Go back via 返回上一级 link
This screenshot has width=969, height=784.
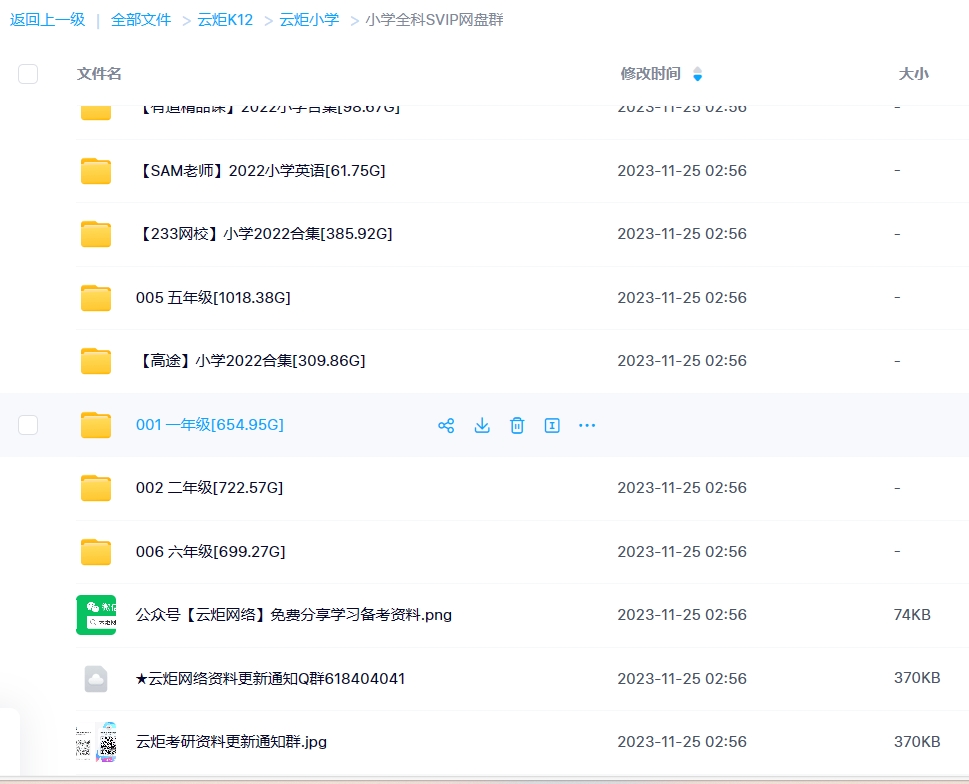point(48,20)
